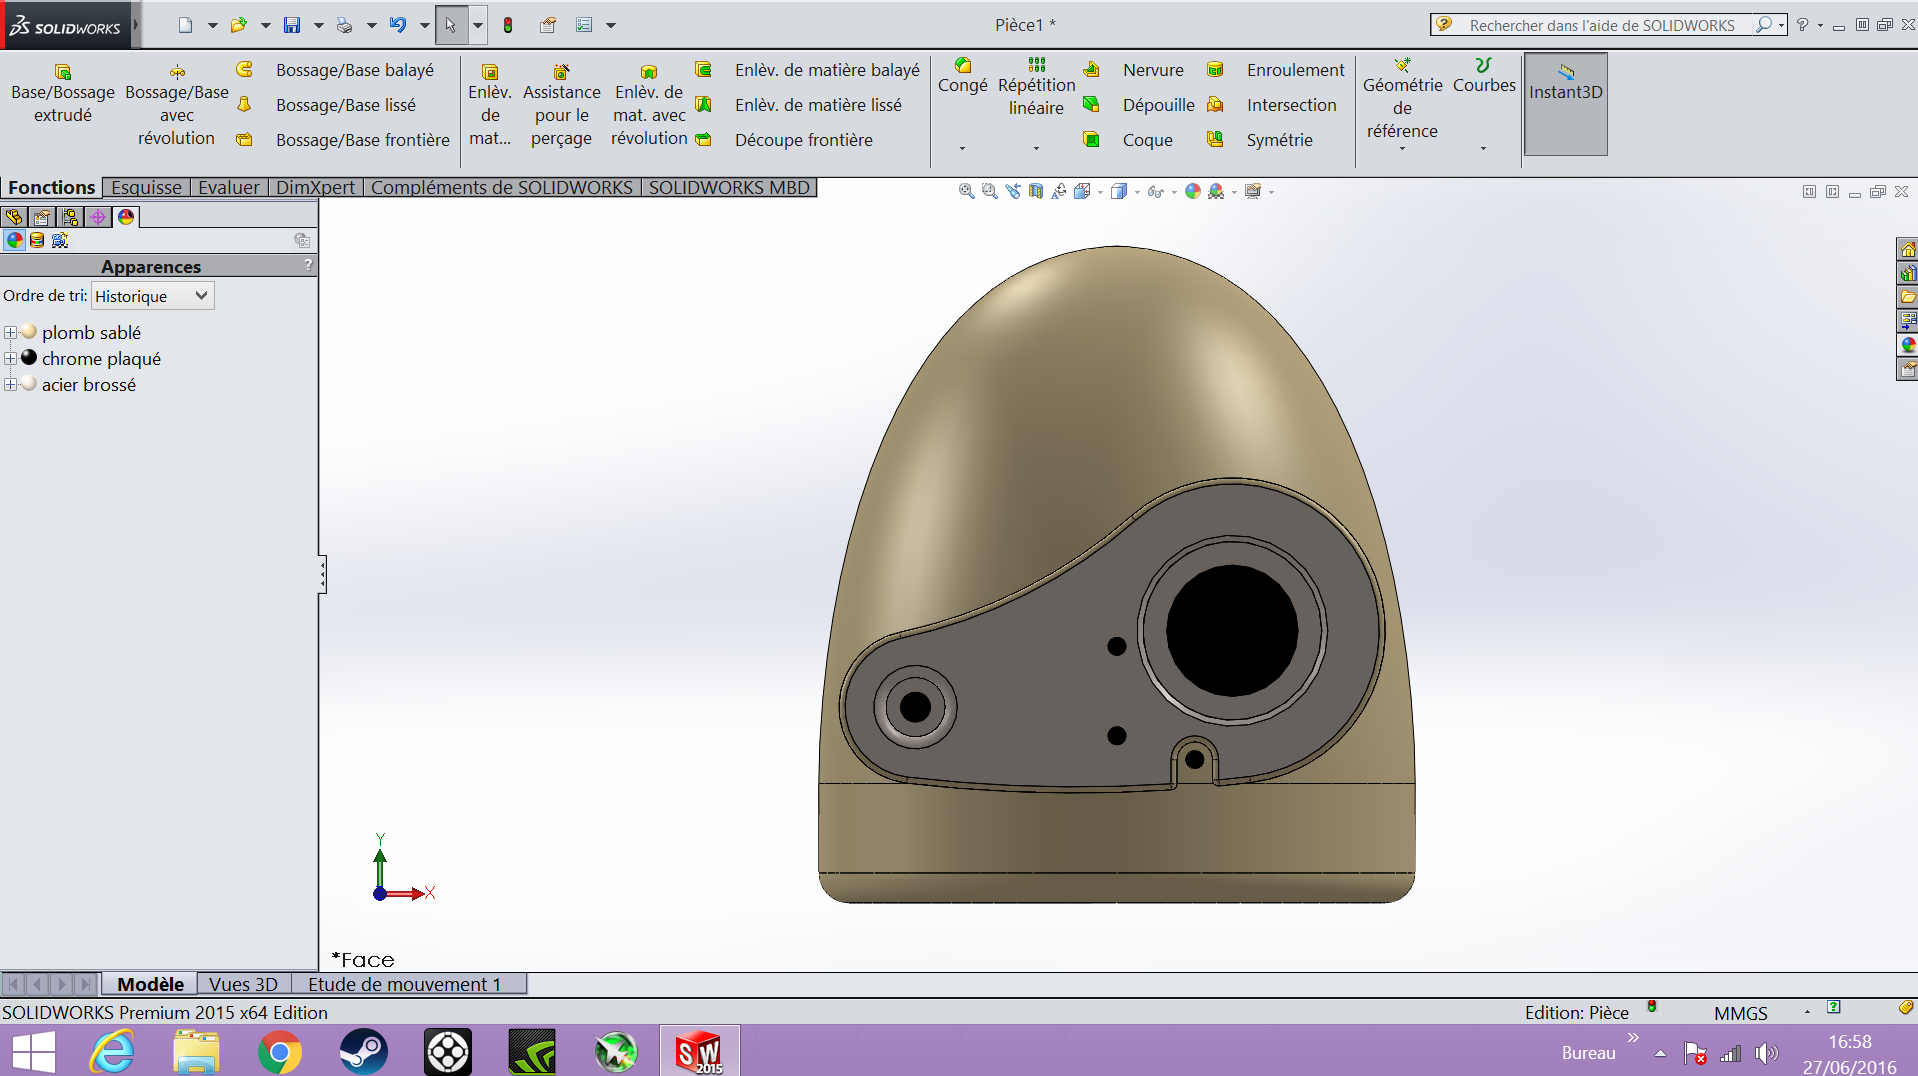Open the Options icon in quick toolbar

[x=585, y=25]
